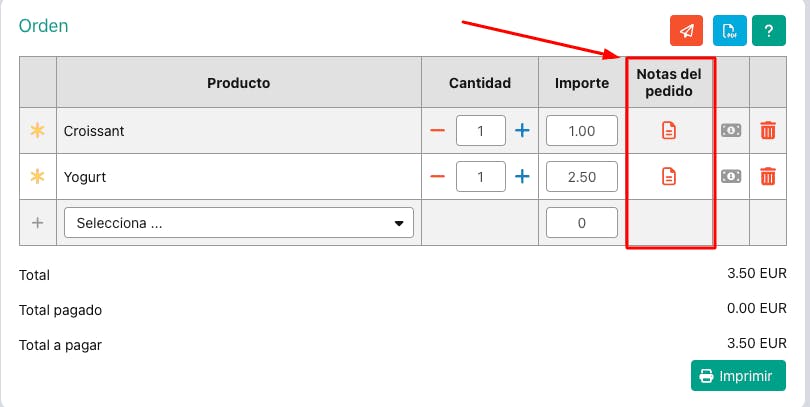Click the asterisk icon beside Croissant
The width and height of the screenshot is (810, 407).
coord(38,131)
